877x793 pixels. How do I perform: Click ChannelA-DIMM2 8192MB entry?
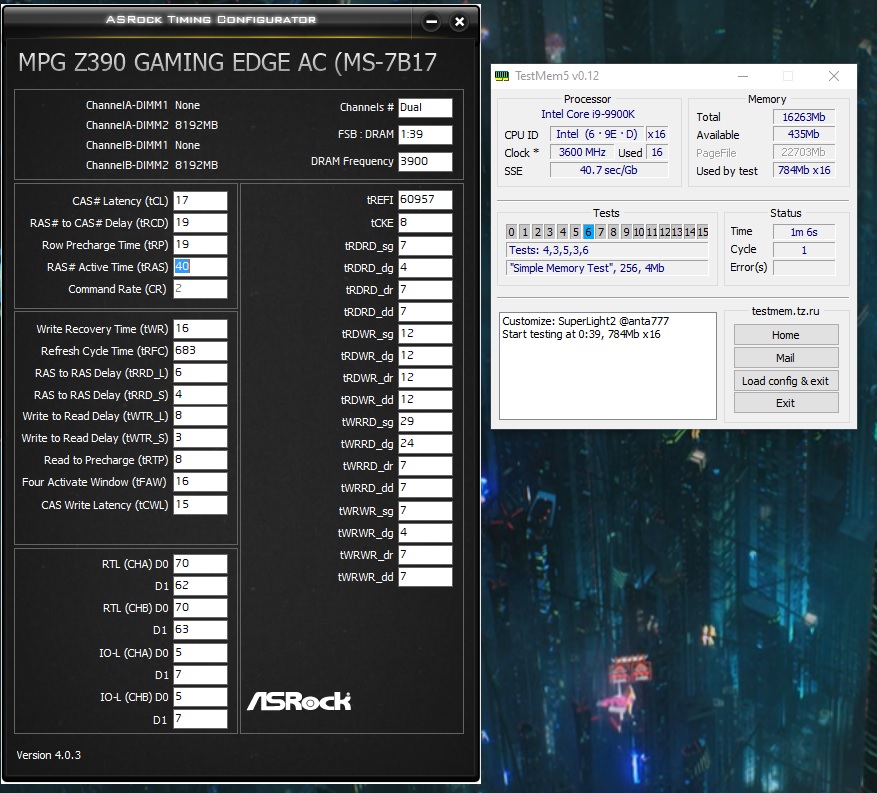152,125
